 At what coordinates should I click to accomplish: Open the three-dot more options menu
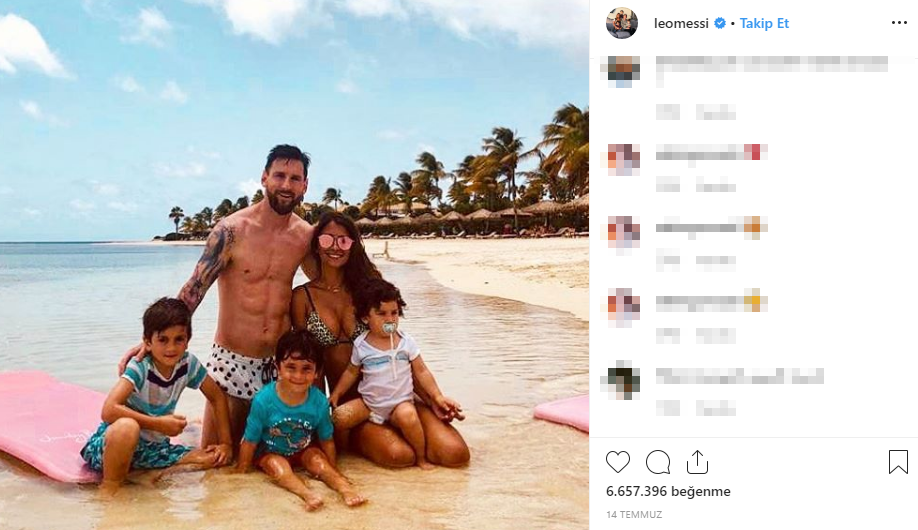tap(899, 22)
